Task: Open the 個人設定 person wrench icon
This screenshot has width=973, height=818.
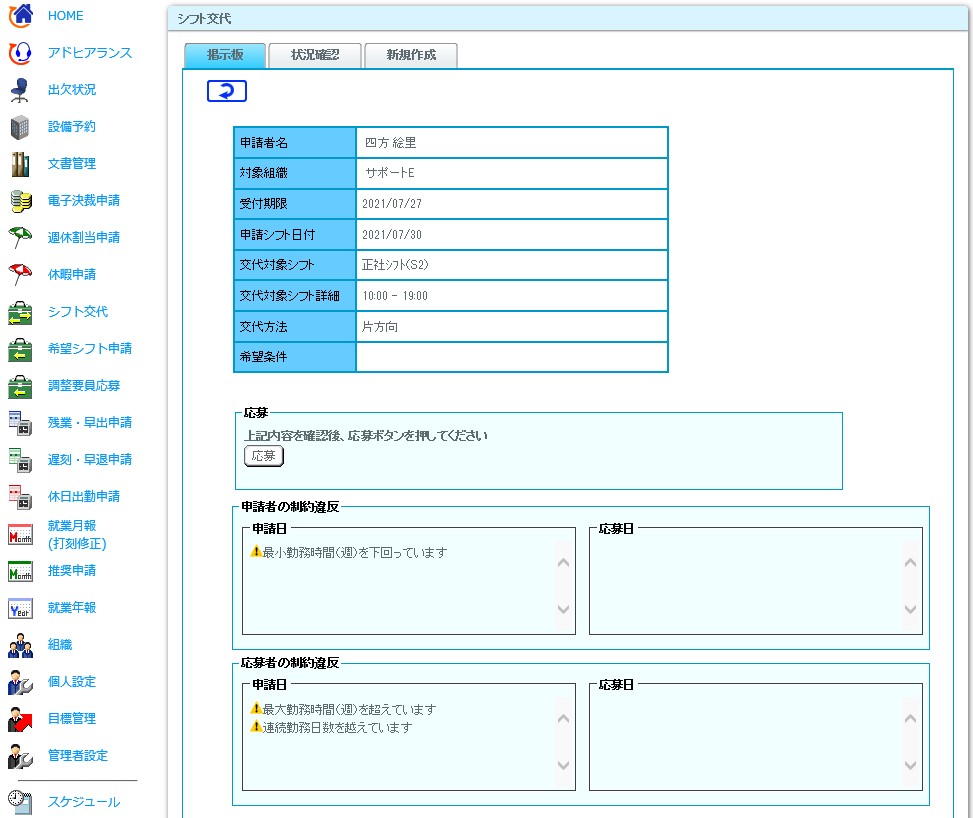Action: (20, 682)
